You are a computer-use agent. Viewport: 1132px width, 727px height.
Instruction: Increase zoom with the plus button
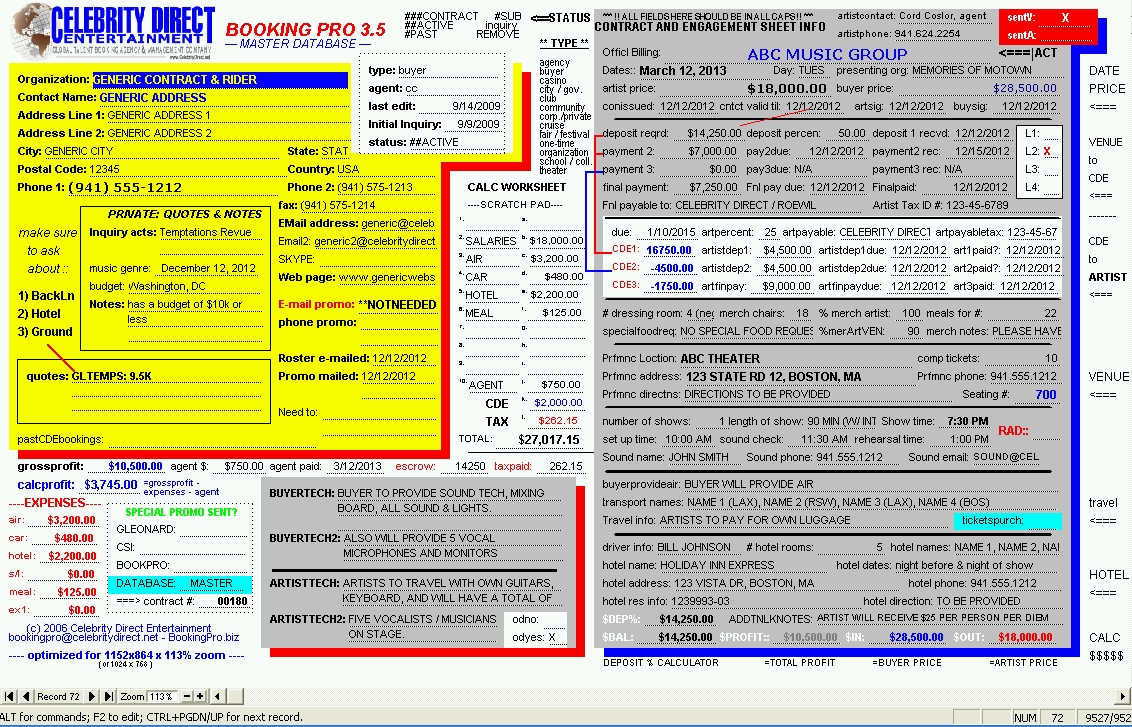(200, 697)
